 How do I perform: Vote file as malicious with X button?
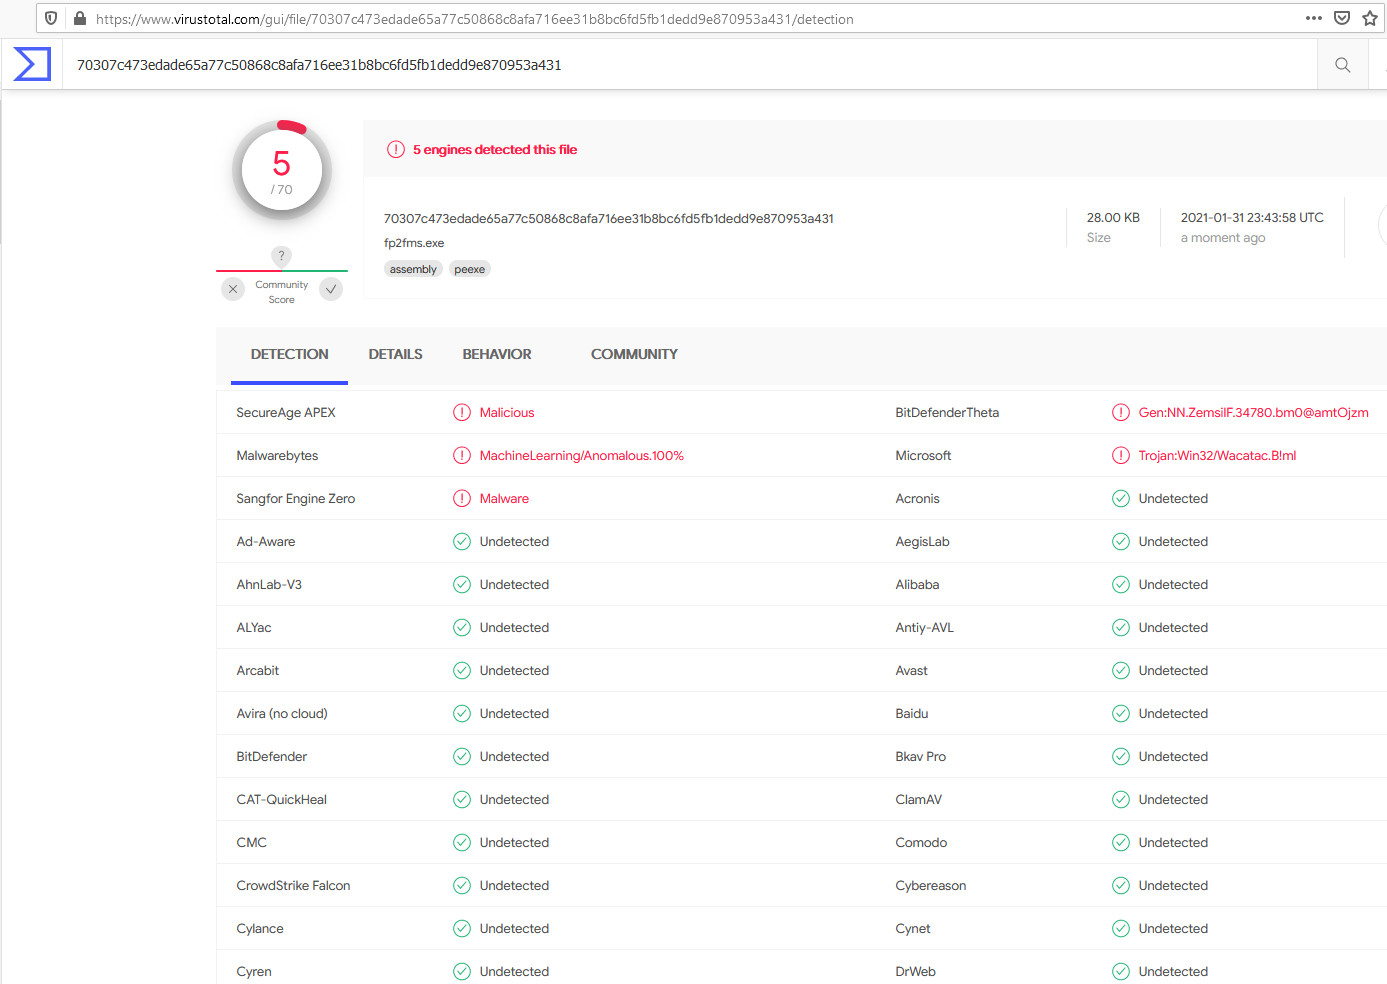[x=233, y=289]
